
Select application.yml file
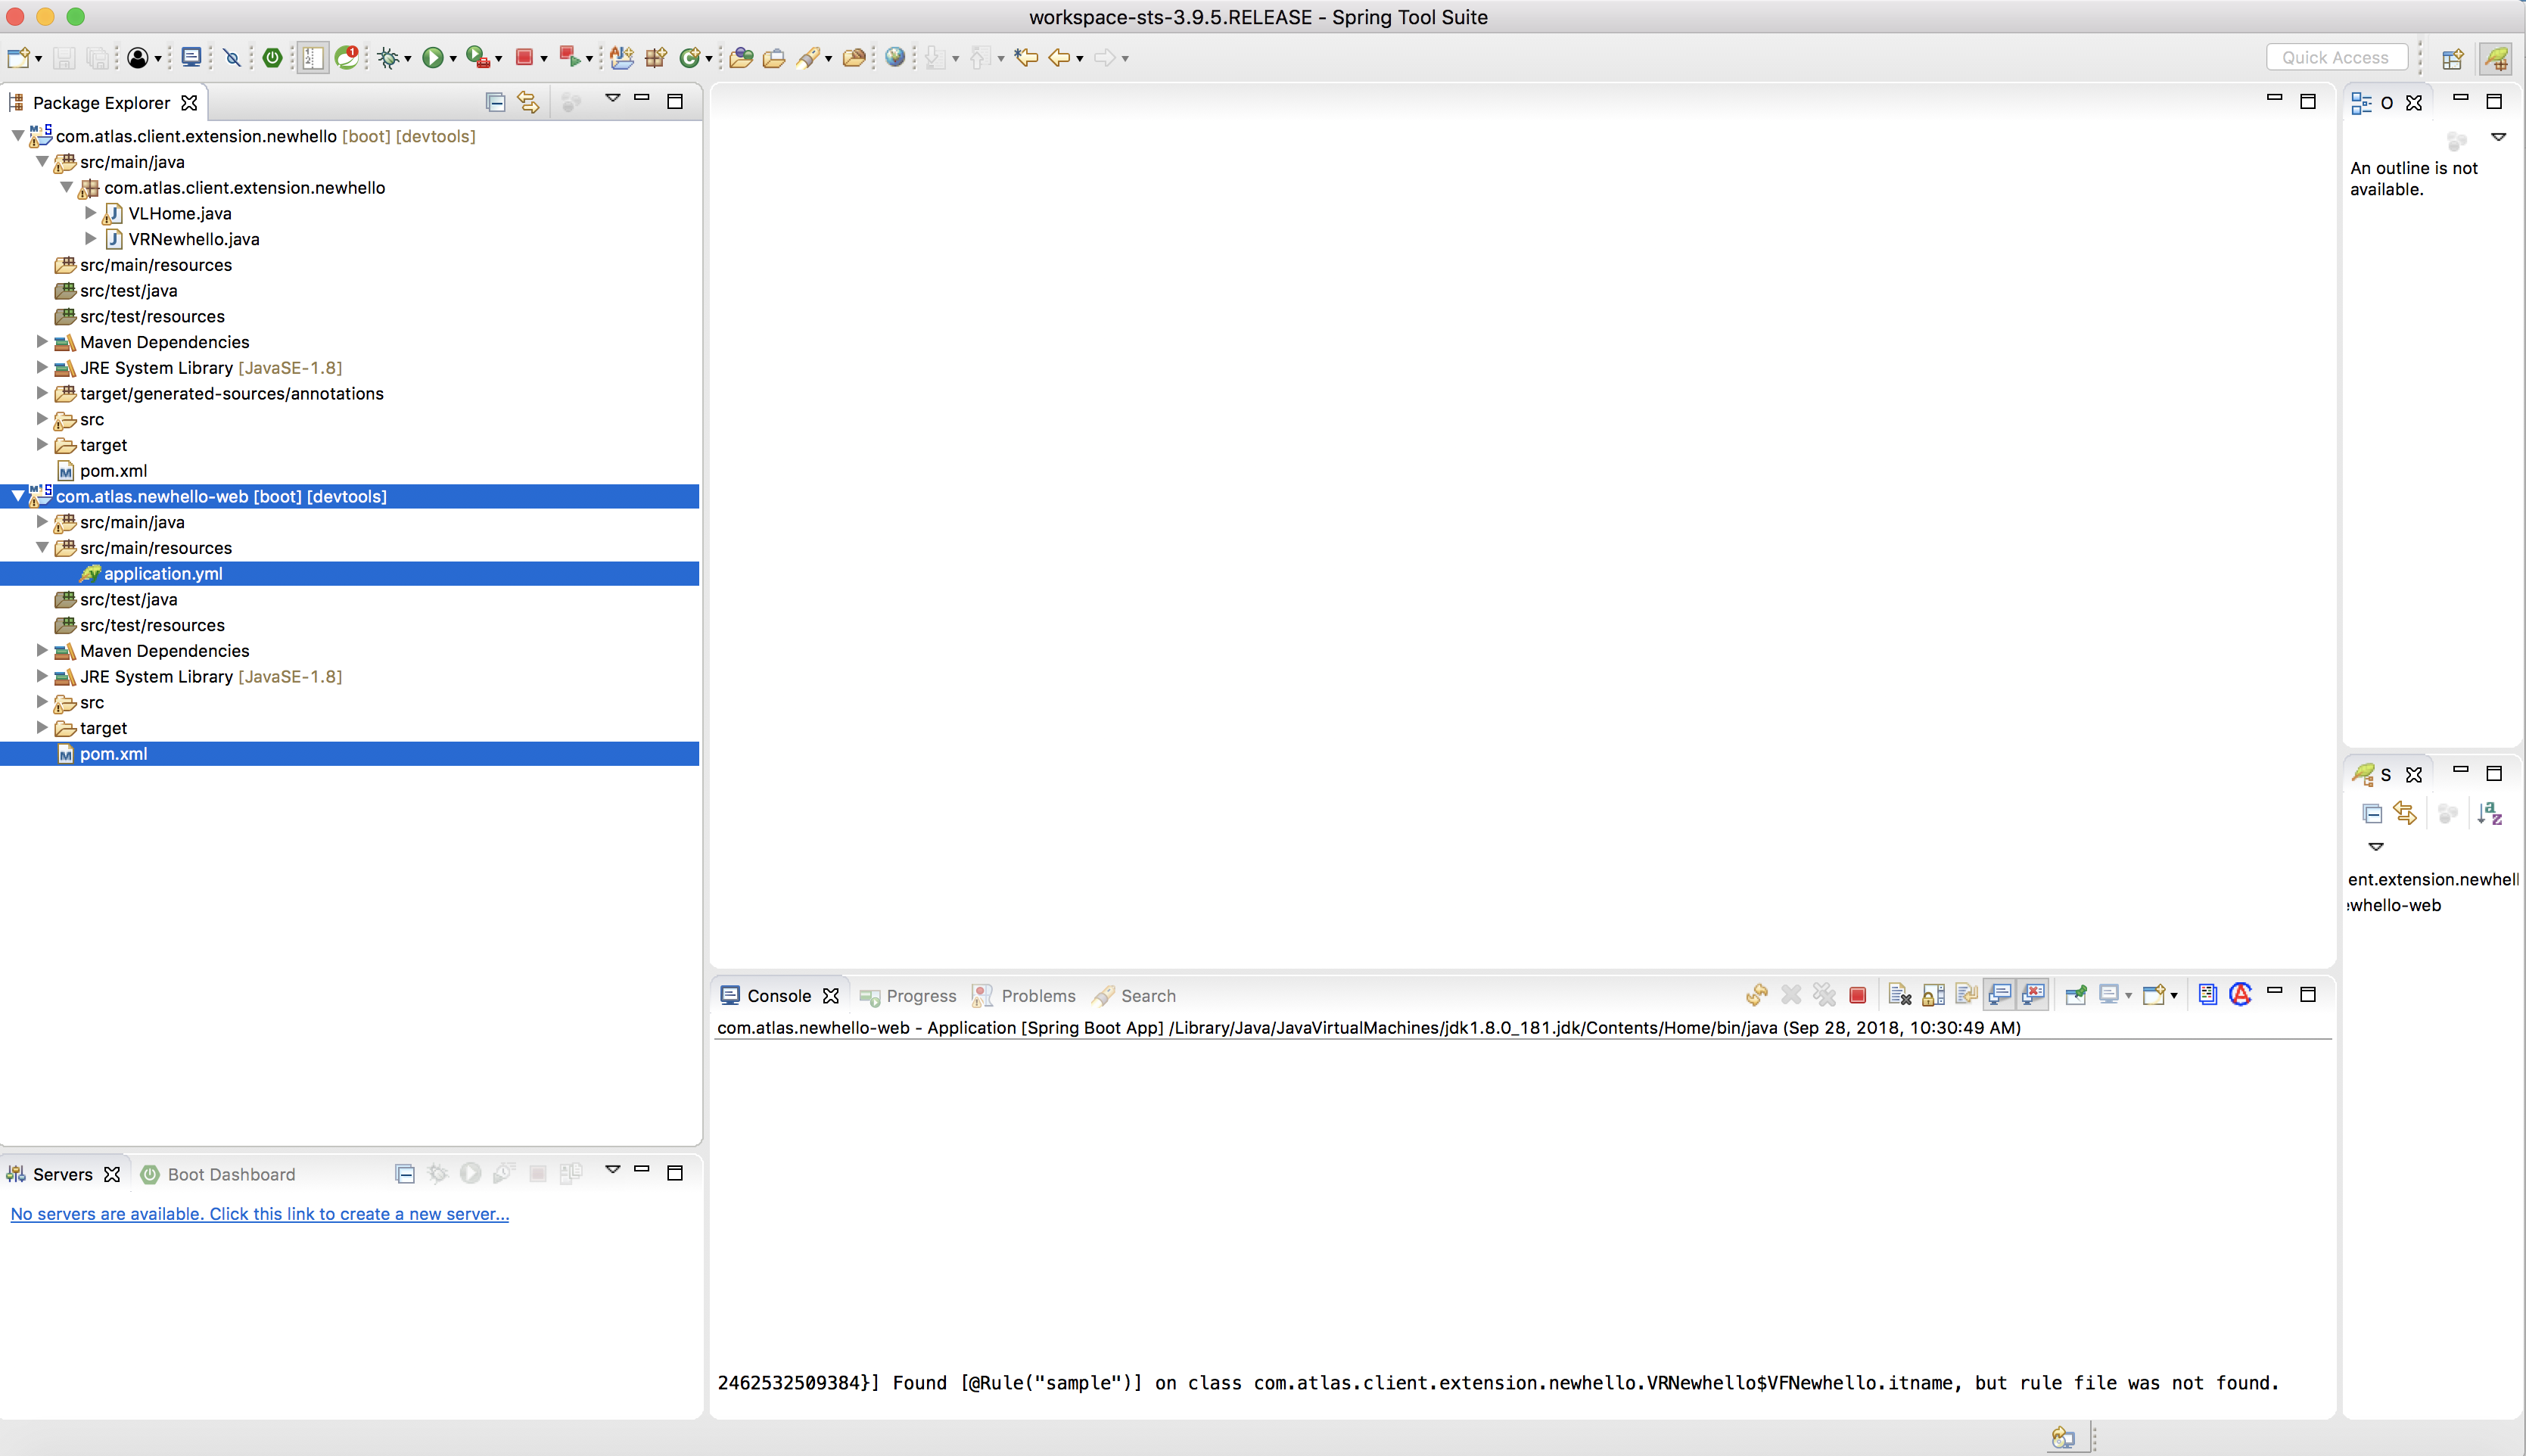click(x=350, y=573)
